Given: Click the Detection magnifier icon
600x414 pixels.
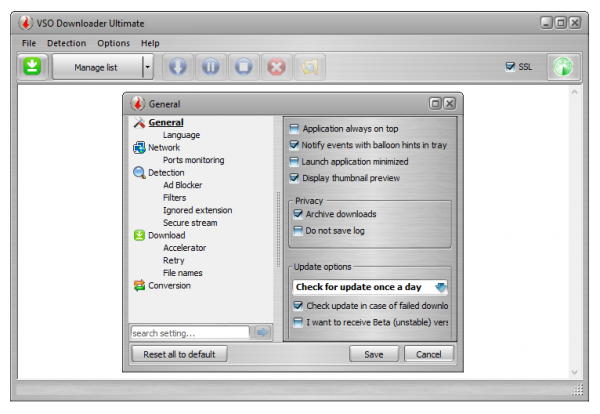Looking at the screenshot, I should tap(139, 173).
